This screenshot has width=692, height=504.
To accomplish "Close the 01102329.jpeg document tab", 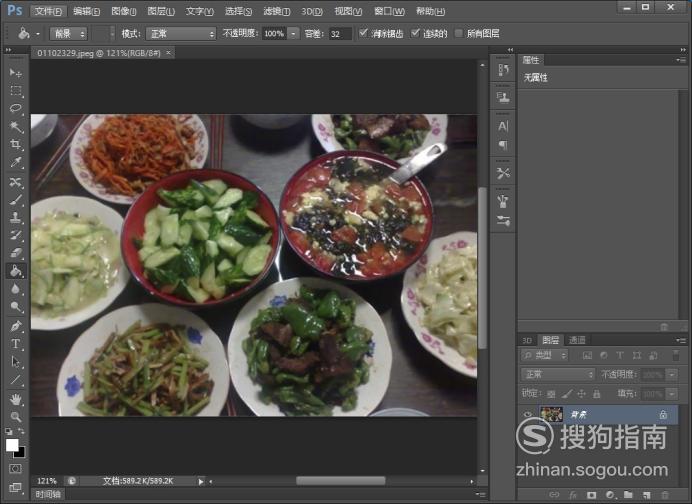I will (168, 53).
